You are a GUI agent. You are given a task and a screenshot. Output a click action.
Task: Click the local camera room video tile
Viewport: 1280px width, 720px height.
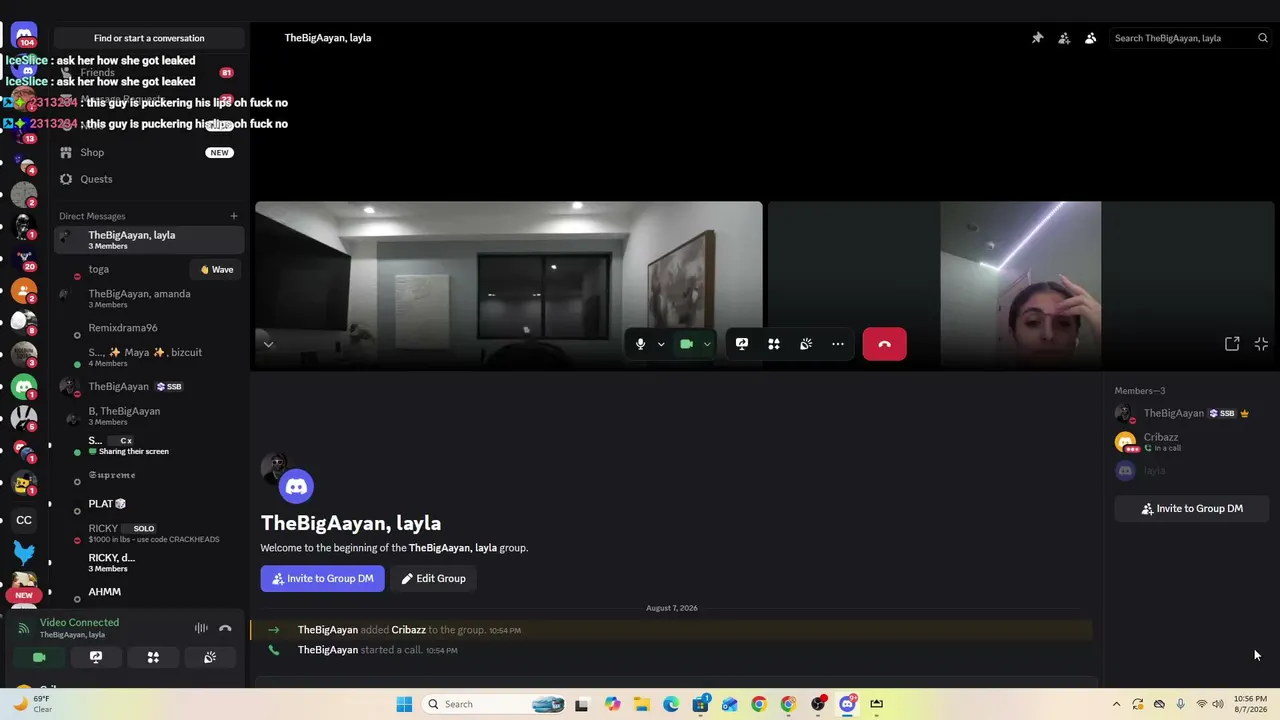click(509, 286)
